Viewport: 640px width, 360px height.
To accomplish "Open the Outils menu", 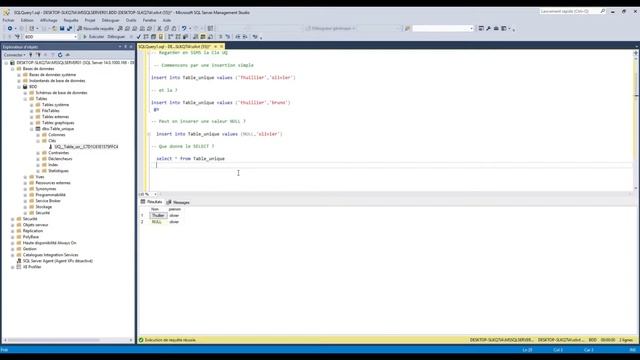I will coord(131,20).
